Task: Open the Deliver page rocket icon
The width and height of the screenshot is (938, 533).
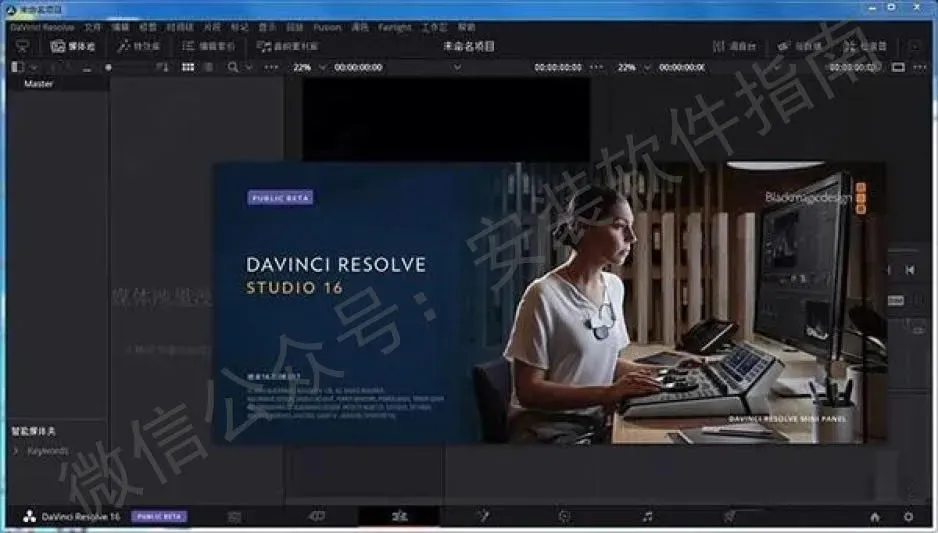Action: (729, 516)
